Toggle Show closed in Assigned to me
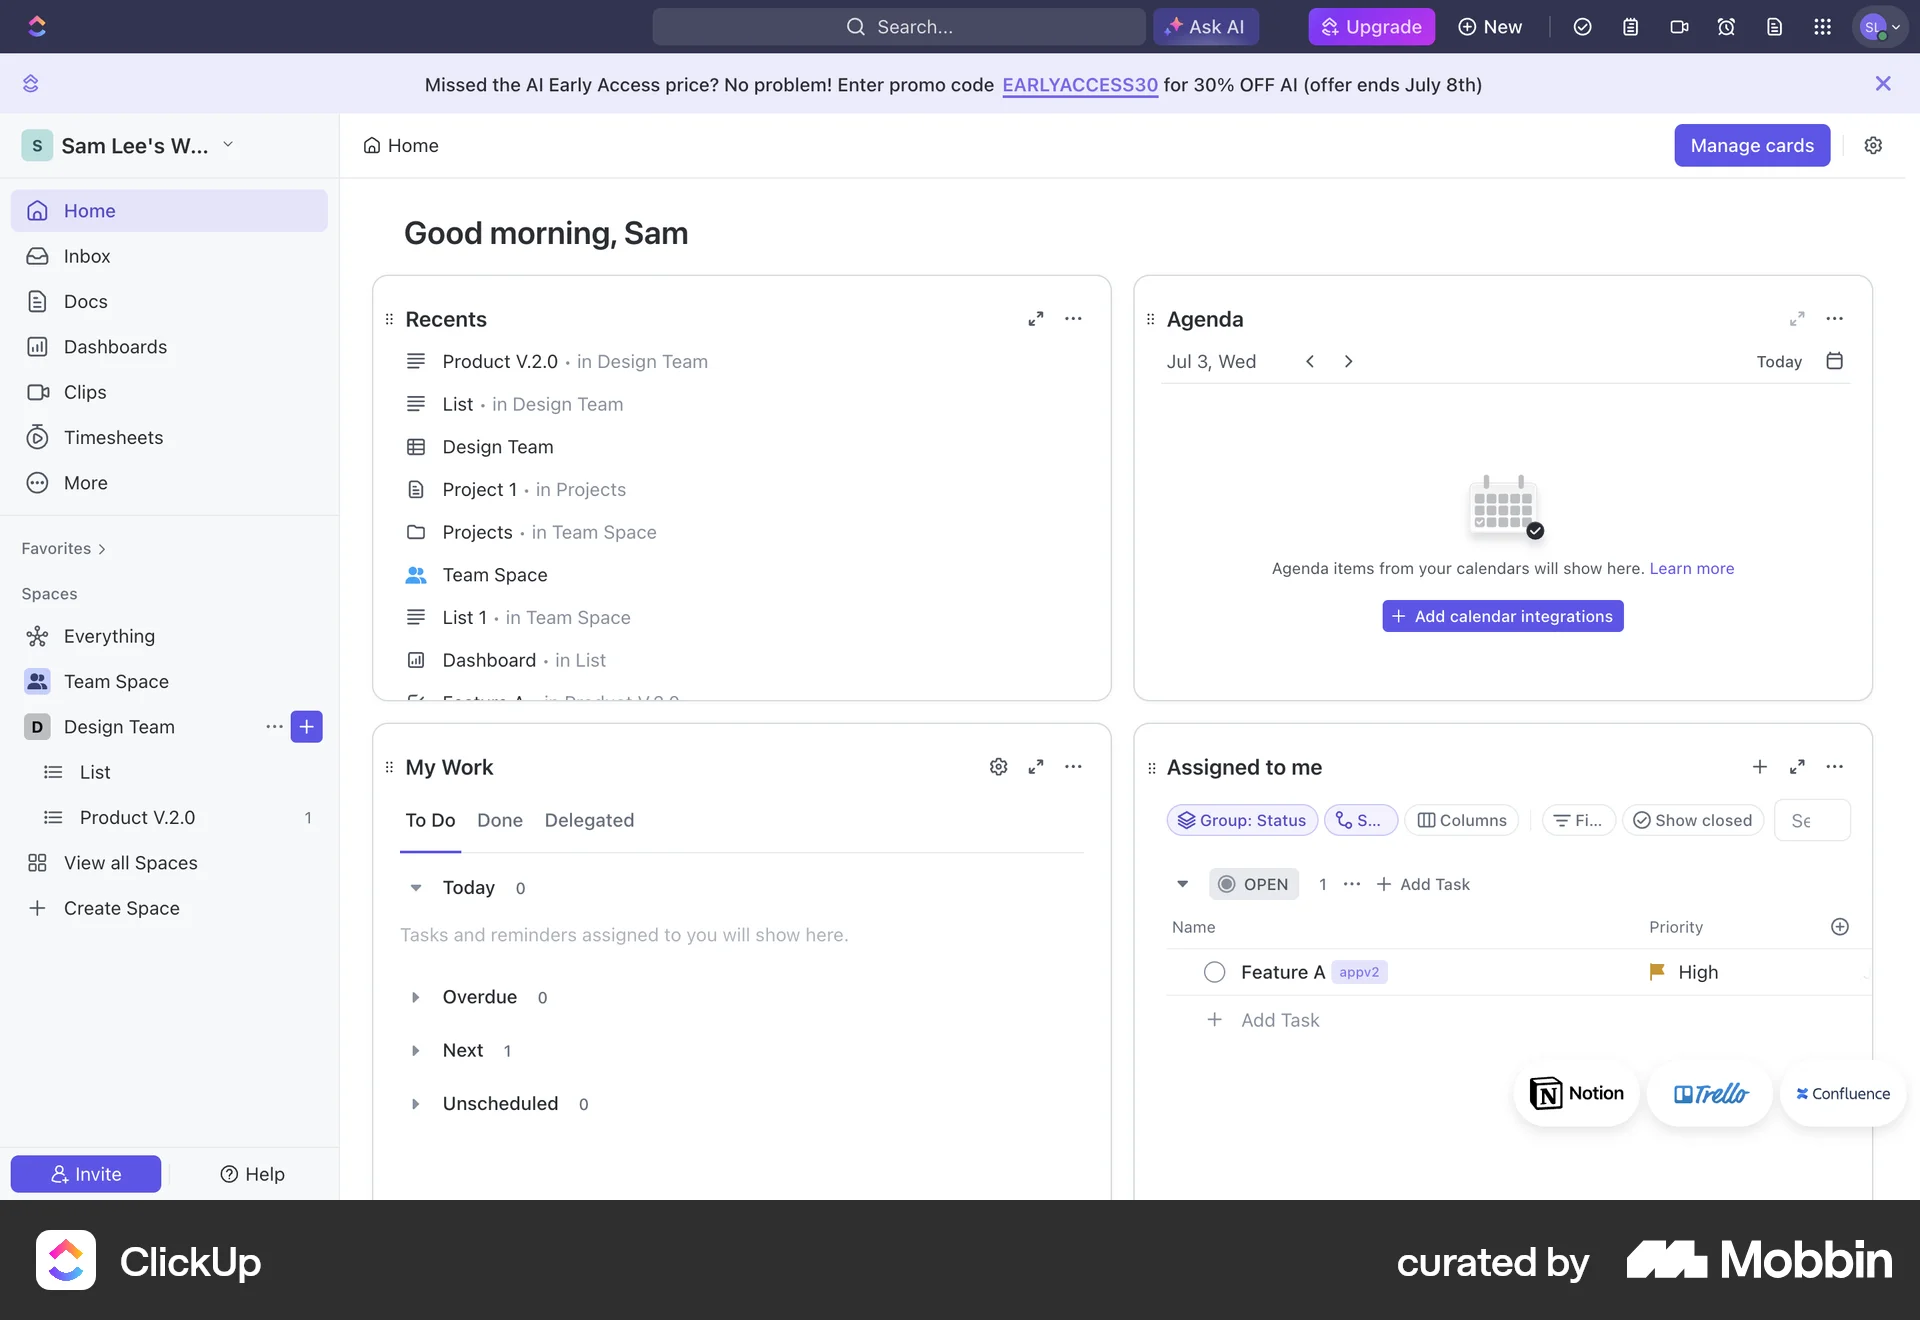Image resolution: width=1920 pixels, height=1320 pixels. tap(1692, 820)
